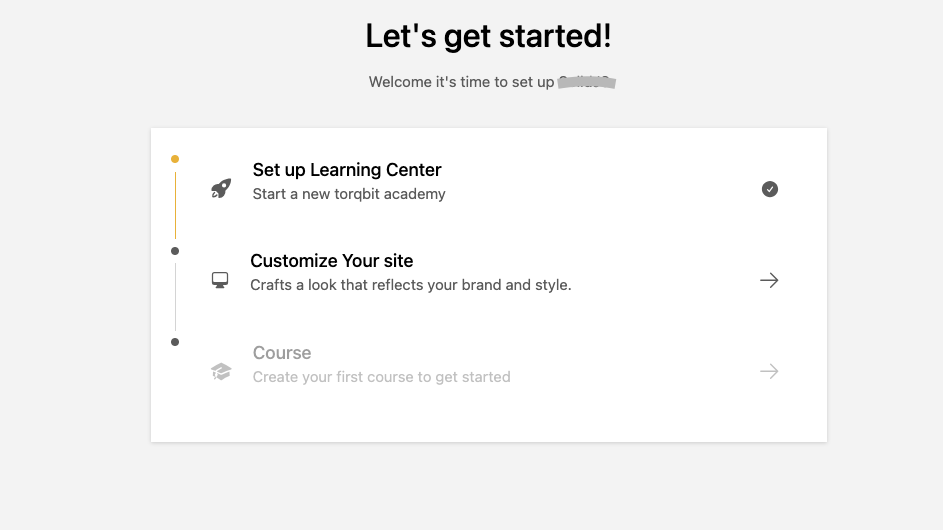The image size is (943, 530).
Task: Open Customize Your site via its arrow
Action: pos(769,280)
